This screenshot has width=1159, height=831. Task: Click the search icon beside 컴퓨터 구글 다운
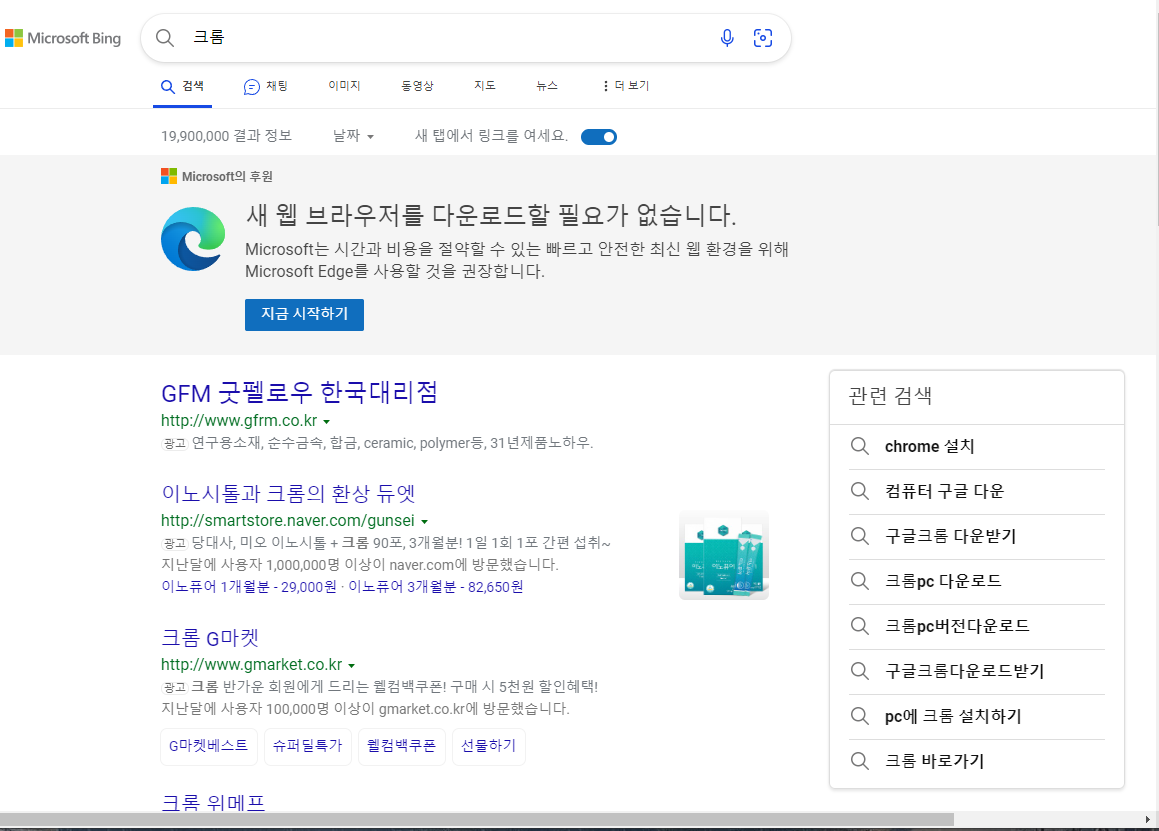coord(859,491)
